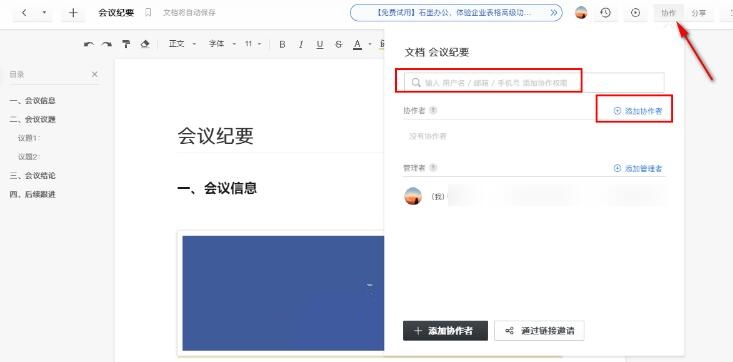
Task: Click the dark 添加协作者 button at the bottom
Action: pyautogui.click(x=446, y=331)
